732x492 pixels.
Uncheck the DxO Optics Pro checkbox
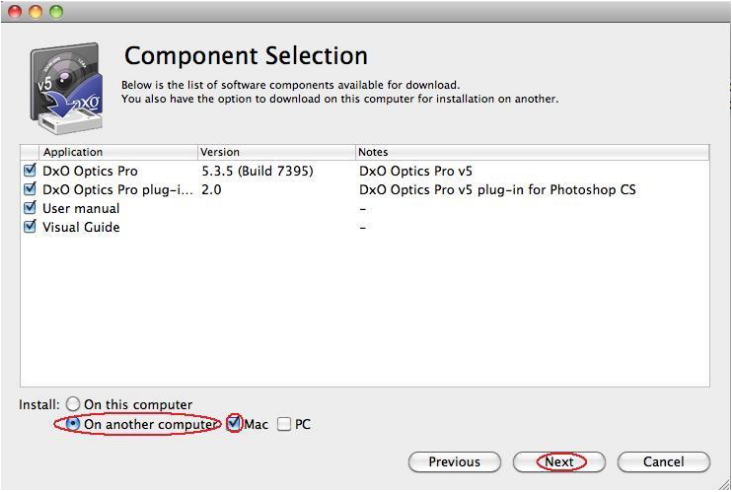(29, 171)
